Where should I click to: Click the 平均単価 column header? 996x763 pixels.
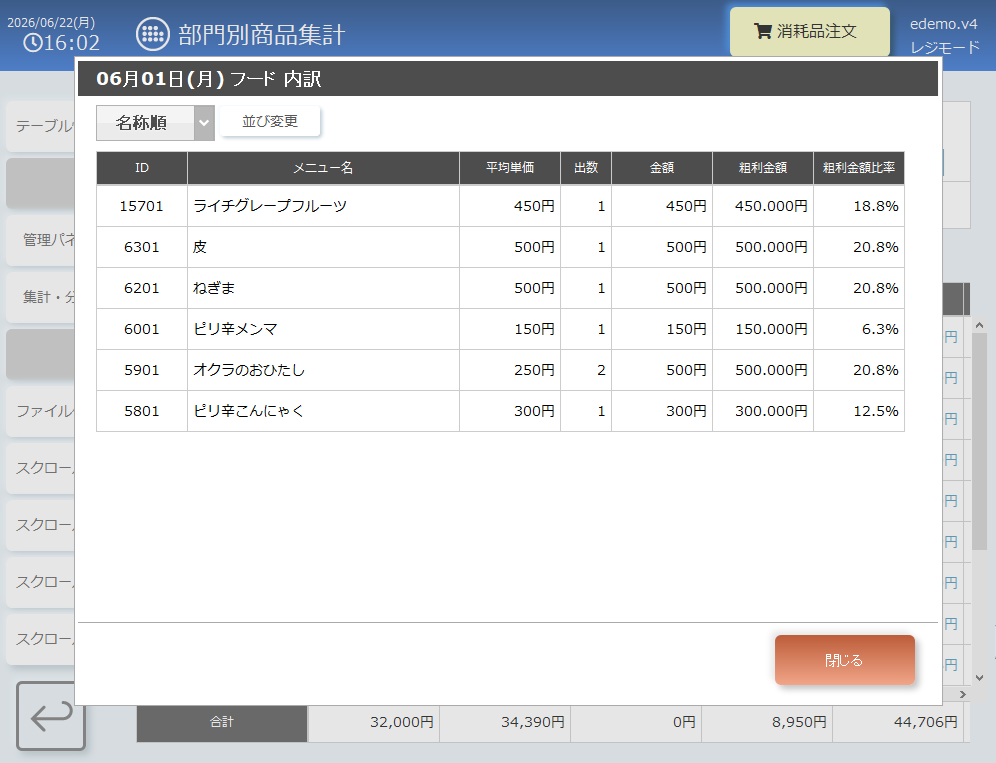click(510, 168)
